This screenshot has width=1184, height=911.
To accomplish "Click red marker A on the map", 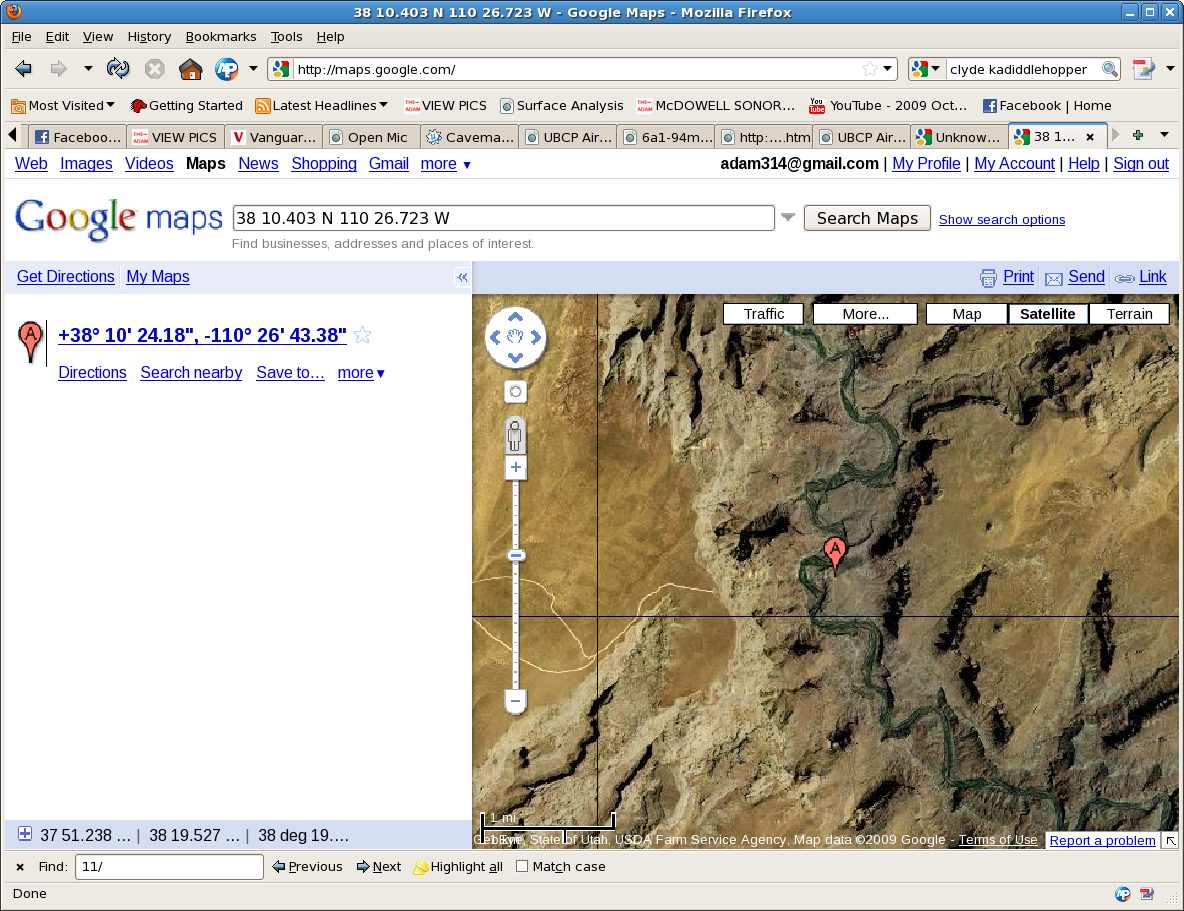I will pyautogui.click(x=834, y=552).
